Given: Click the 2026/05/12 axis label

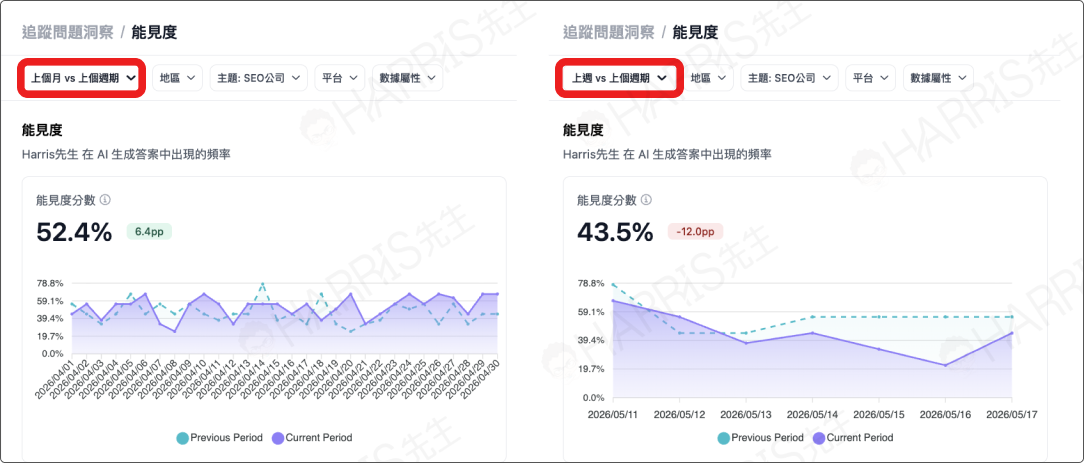Looking at the screenshot, I should [x=680, y=415].
